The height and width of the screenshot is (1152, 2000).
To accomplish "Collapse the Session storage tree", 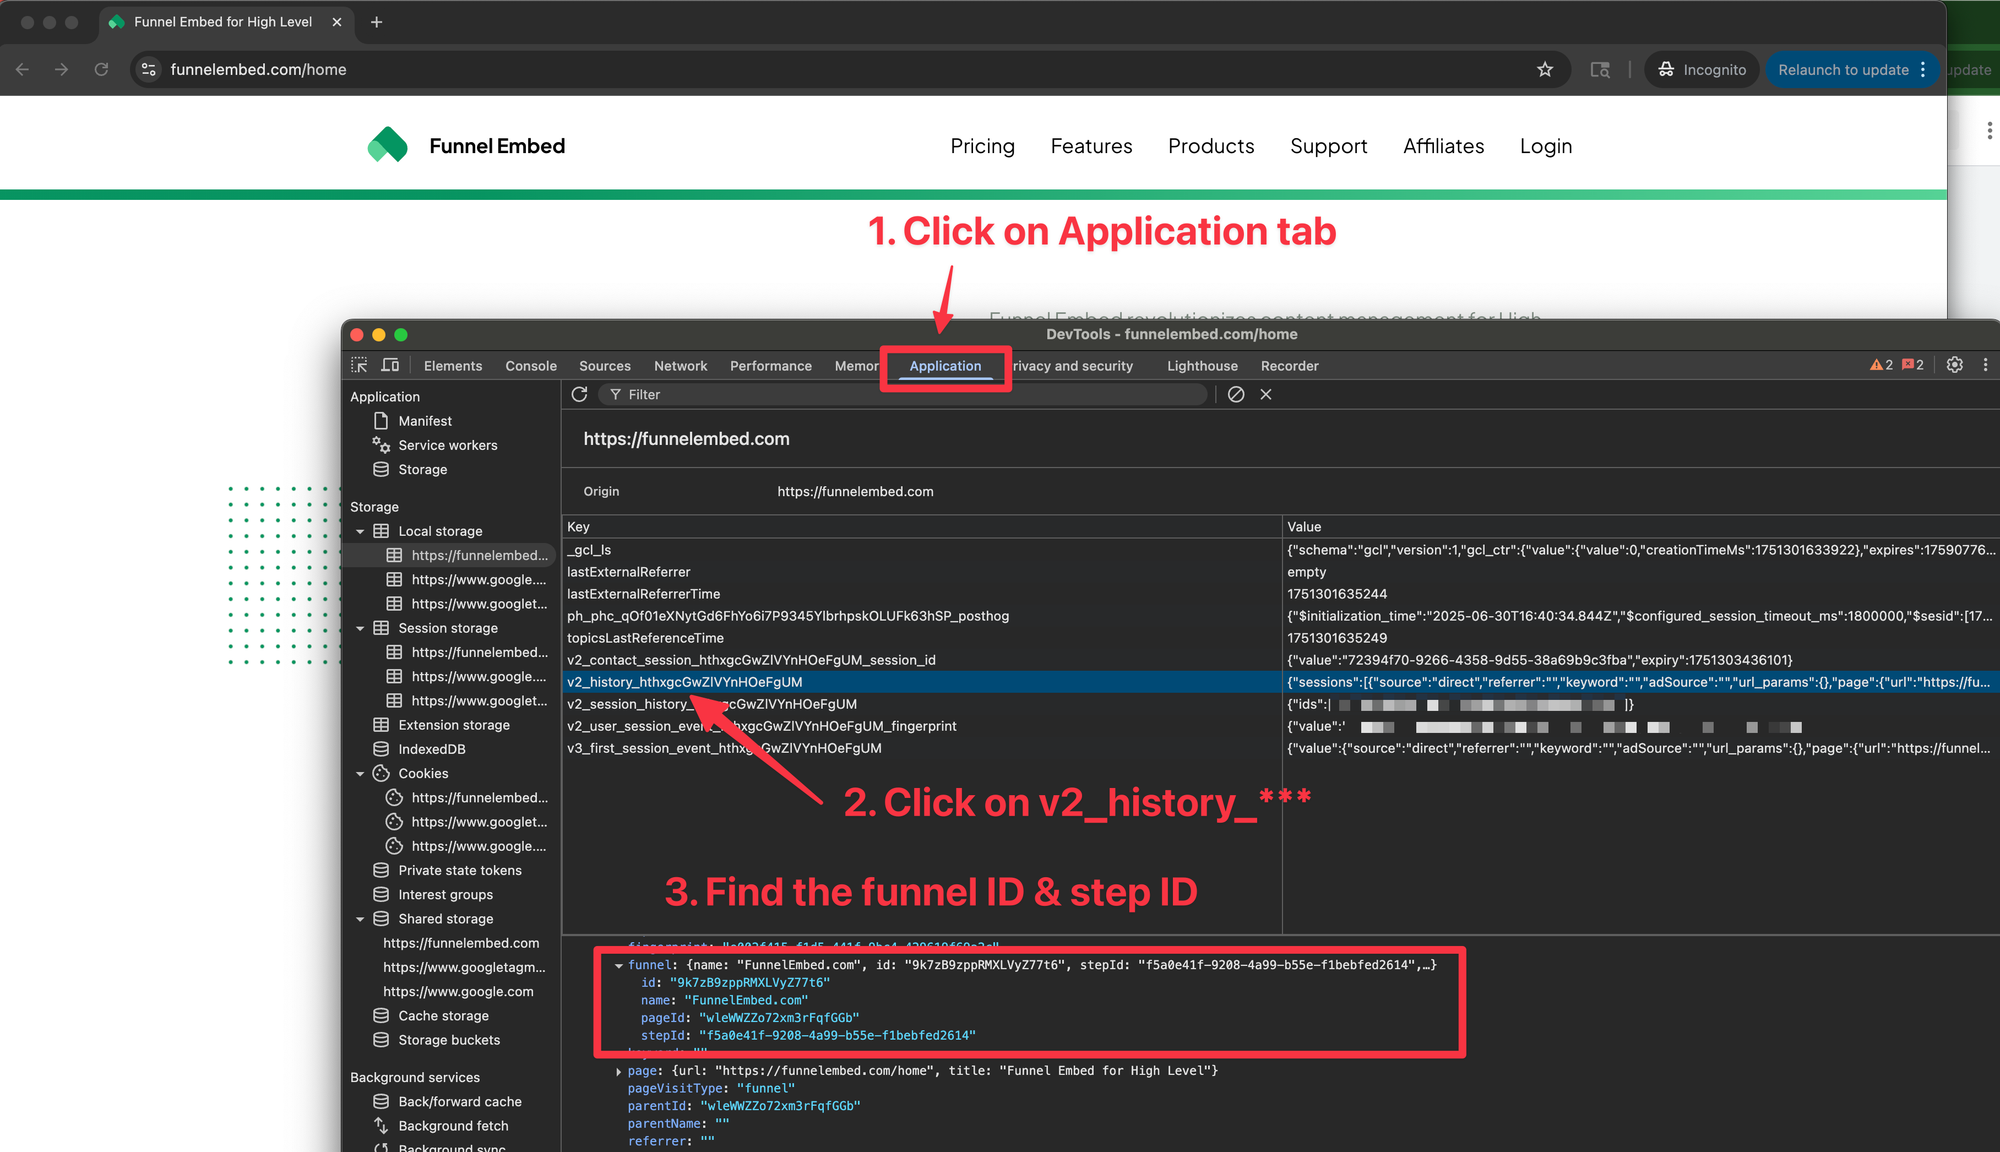I will [x=360, y=628].
